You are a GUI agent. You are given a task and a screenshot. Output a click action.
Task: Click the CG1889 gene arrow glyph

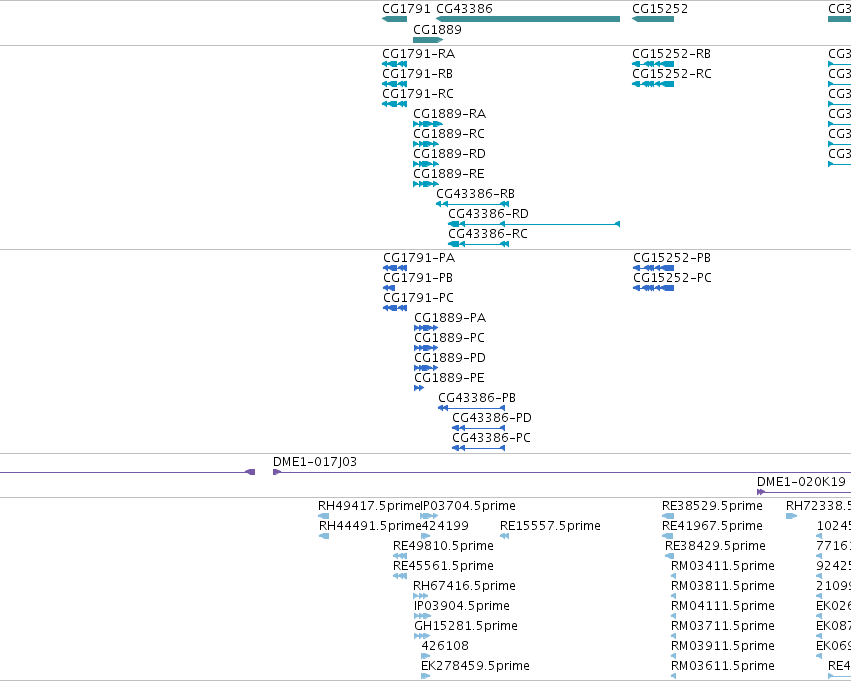pos(428,40)
